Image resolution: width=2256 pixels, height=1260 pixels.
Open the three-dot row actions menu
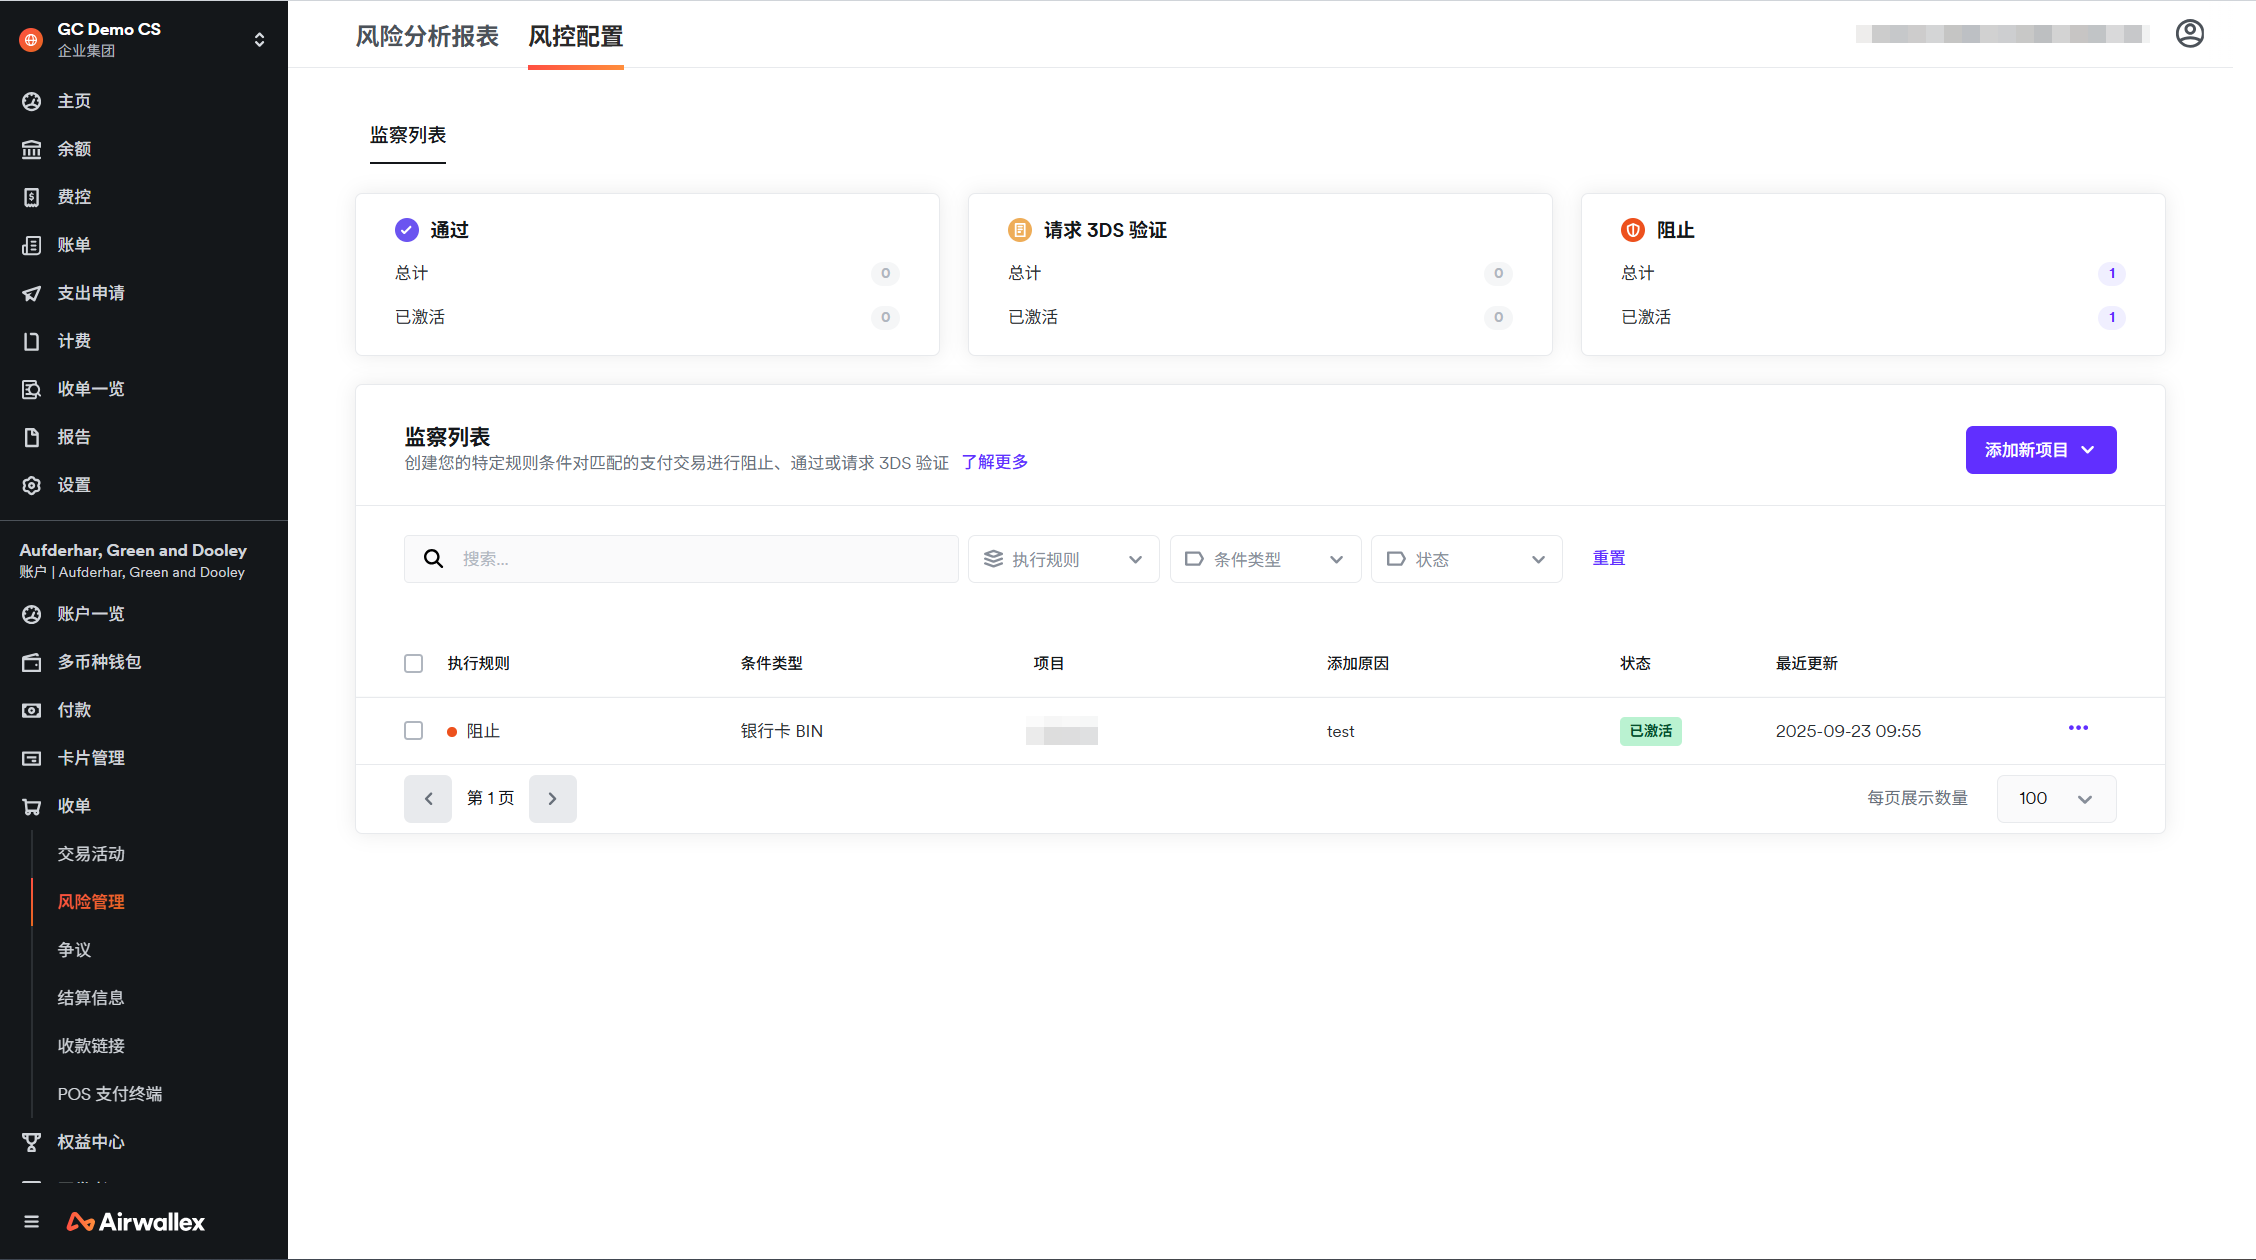click(x=2078, y=728)
